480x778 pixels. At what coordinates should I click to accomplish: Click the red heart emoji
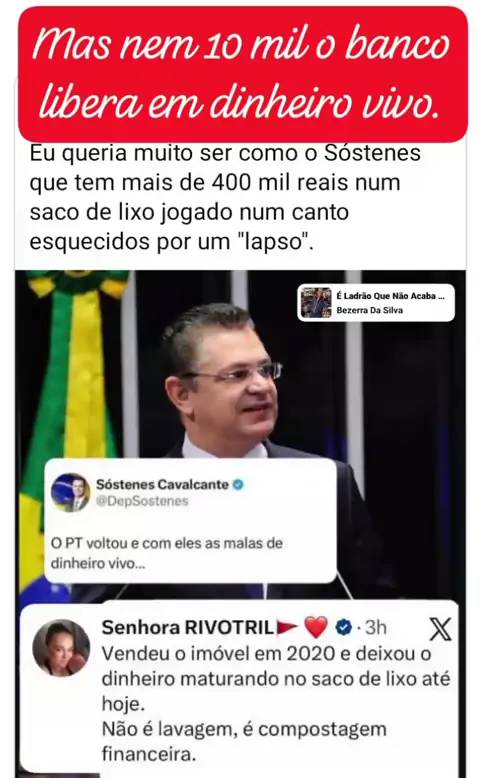click(316, 627)
